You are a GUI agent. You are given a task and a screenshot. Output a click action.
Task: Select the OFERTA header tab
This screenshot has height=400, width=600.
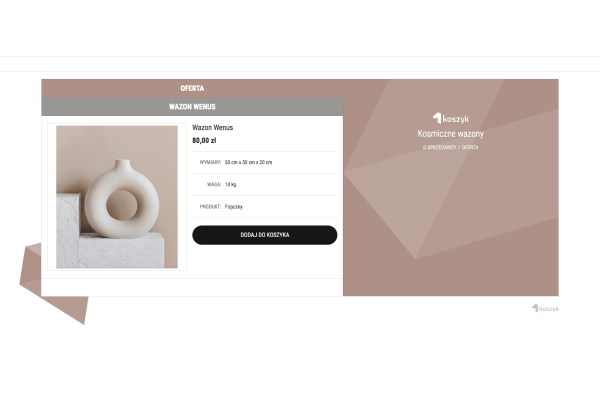[192, 88]
